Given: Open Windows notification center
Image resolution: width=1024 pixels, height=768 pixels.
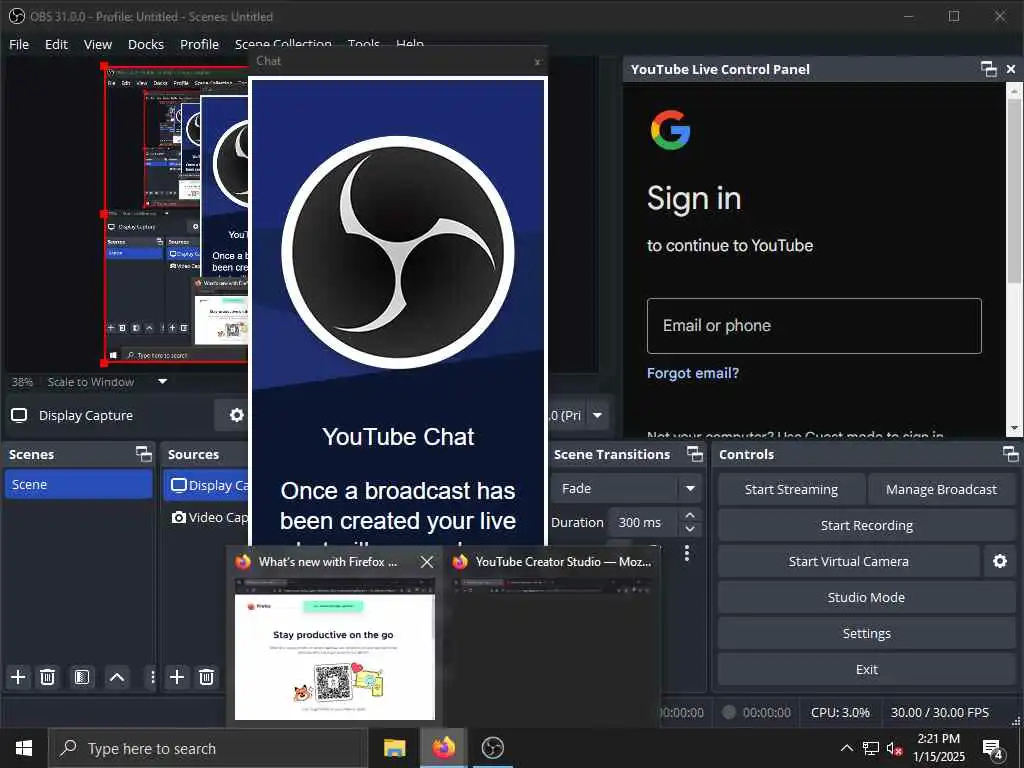Looking at the screenshot, I should click(x=993, y=748).
